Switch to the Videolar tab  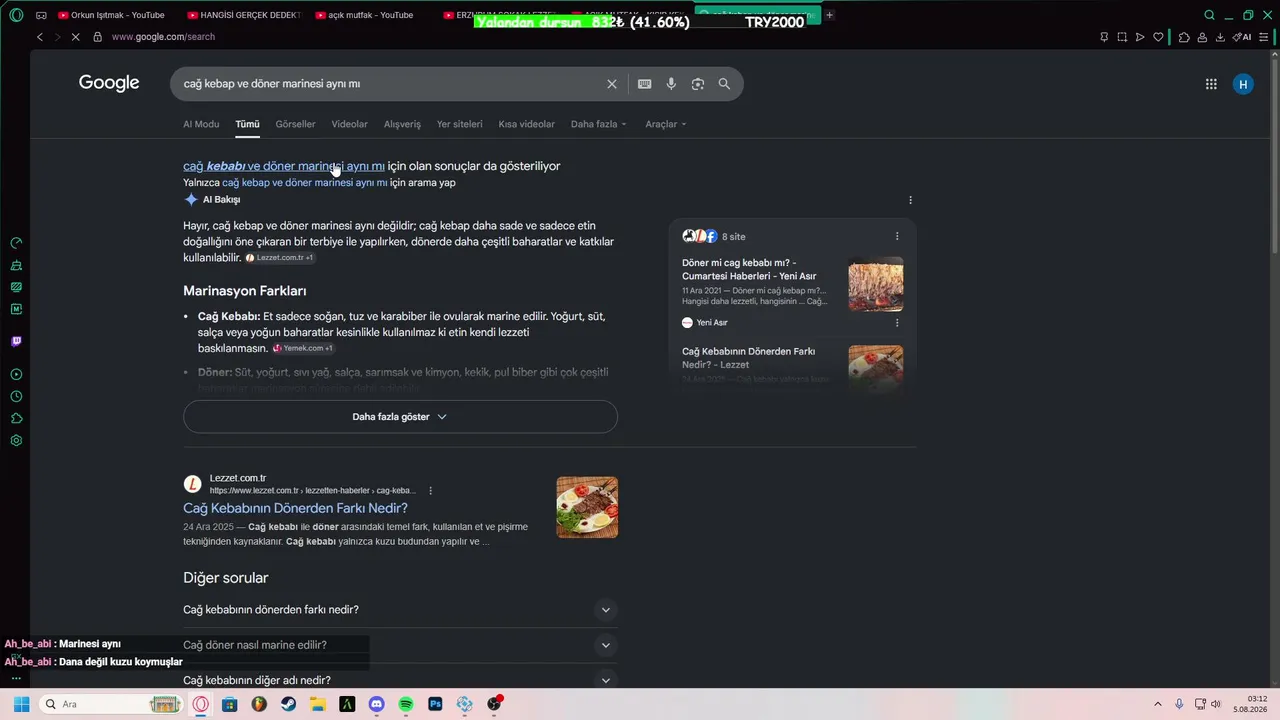click(350, 124)
